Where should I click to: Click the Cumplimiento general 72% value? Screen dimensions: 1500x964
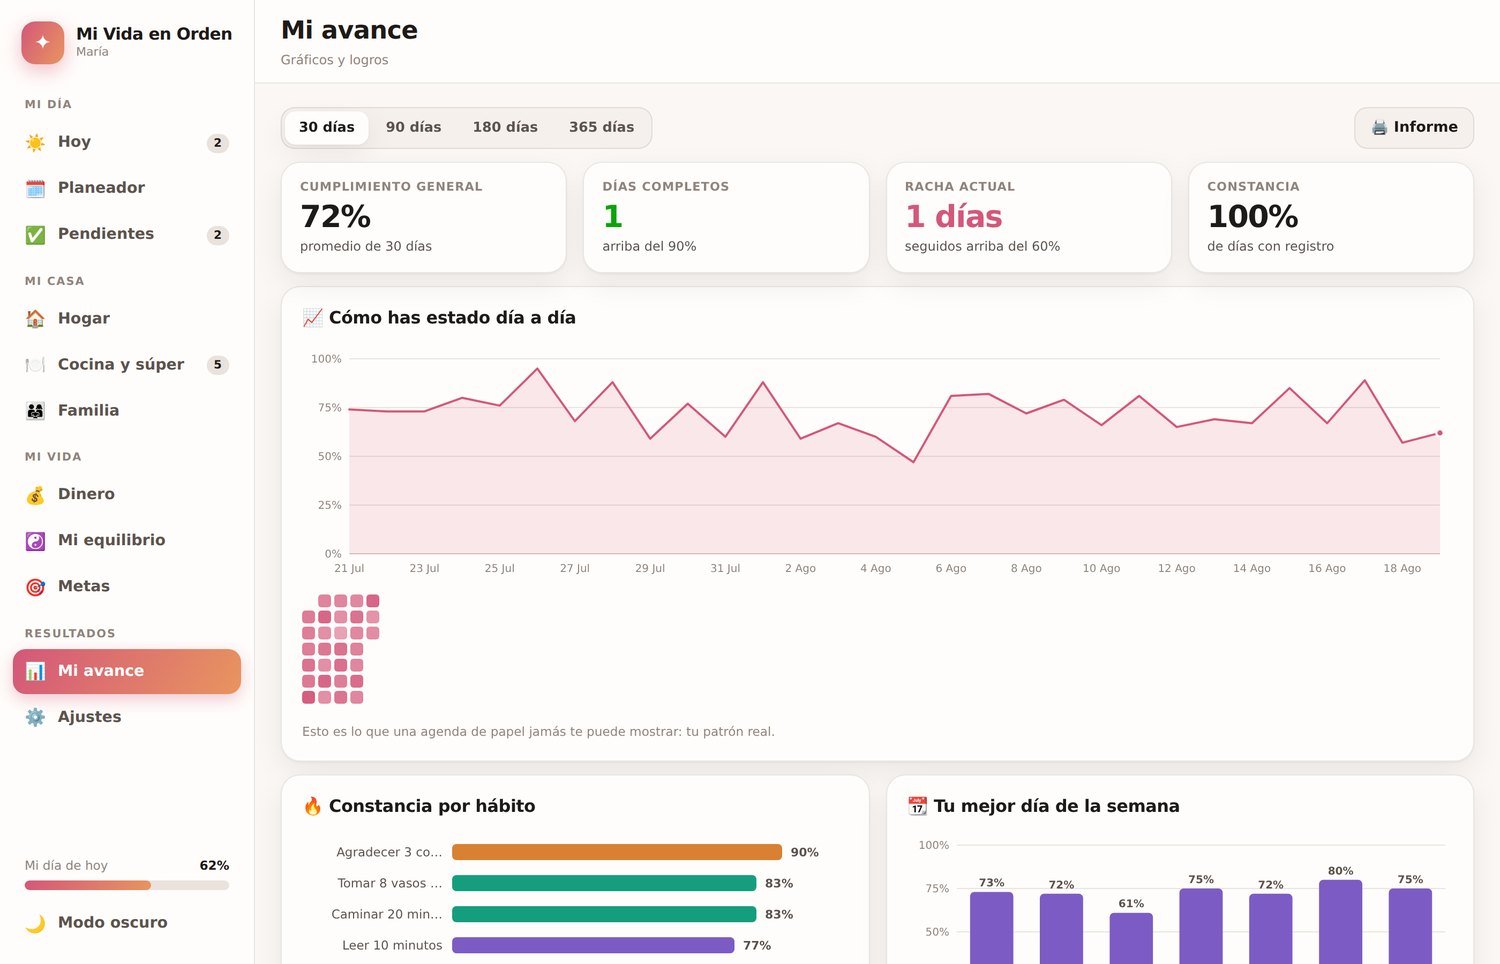(x=335, y=216)
